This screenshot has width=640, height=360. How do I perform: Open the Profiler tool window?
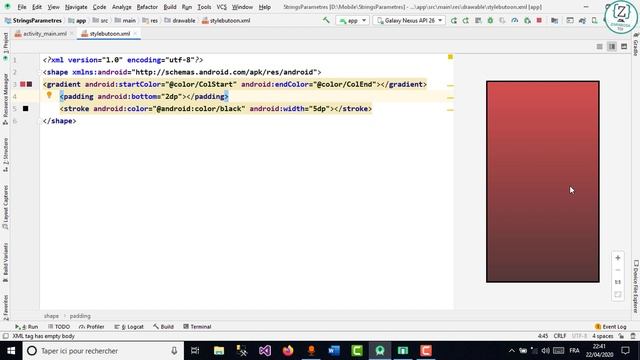pyautogui.click(x=91, y=327)
